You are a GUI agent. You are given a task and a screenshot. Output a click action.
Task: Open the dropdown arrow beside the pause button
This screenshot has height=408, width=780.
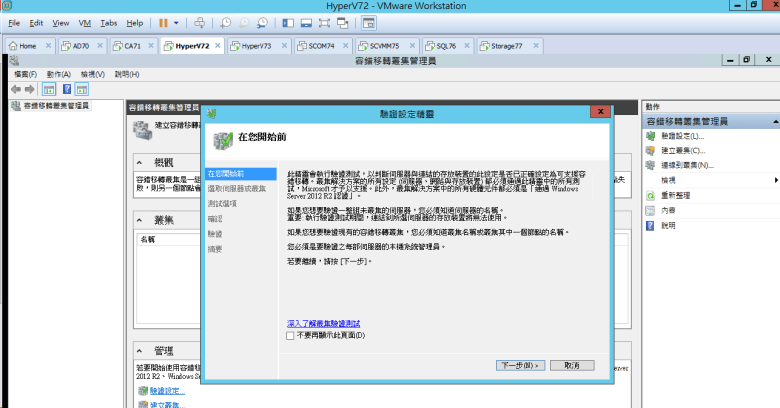177,22
